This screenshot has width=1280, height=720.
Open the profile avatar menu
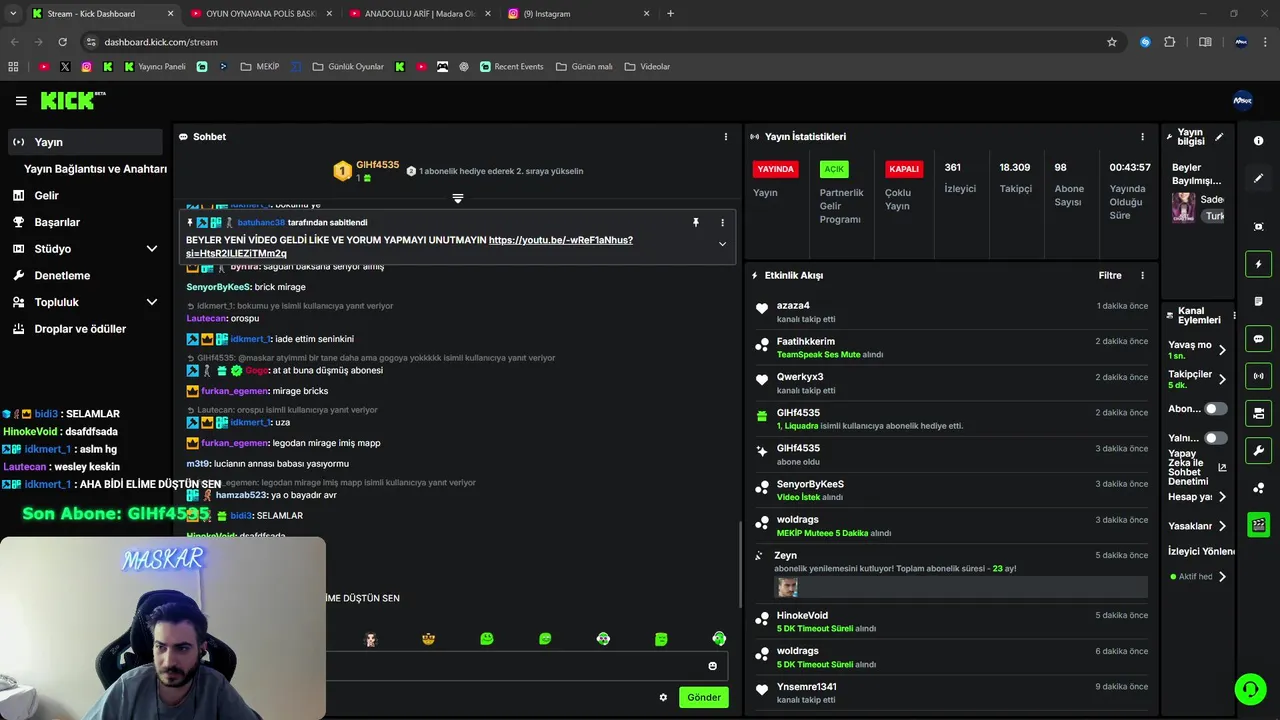coord(1242,100)
